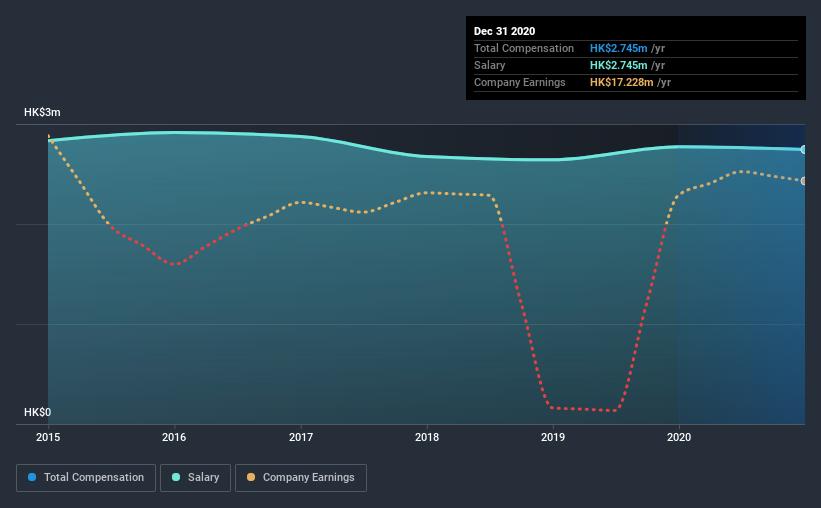Toggle the Salary legend button
Screen dimensions: 821x508
click(195, 478)
